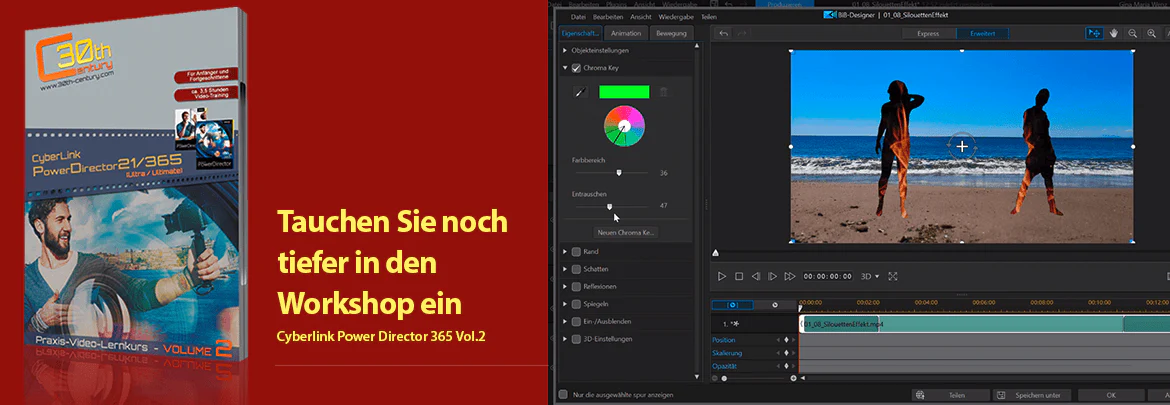Image resolution: width=1170 pixels, height=405 pixels.
Task: Switch to the Bewegung tab
Action: [671, 34]
